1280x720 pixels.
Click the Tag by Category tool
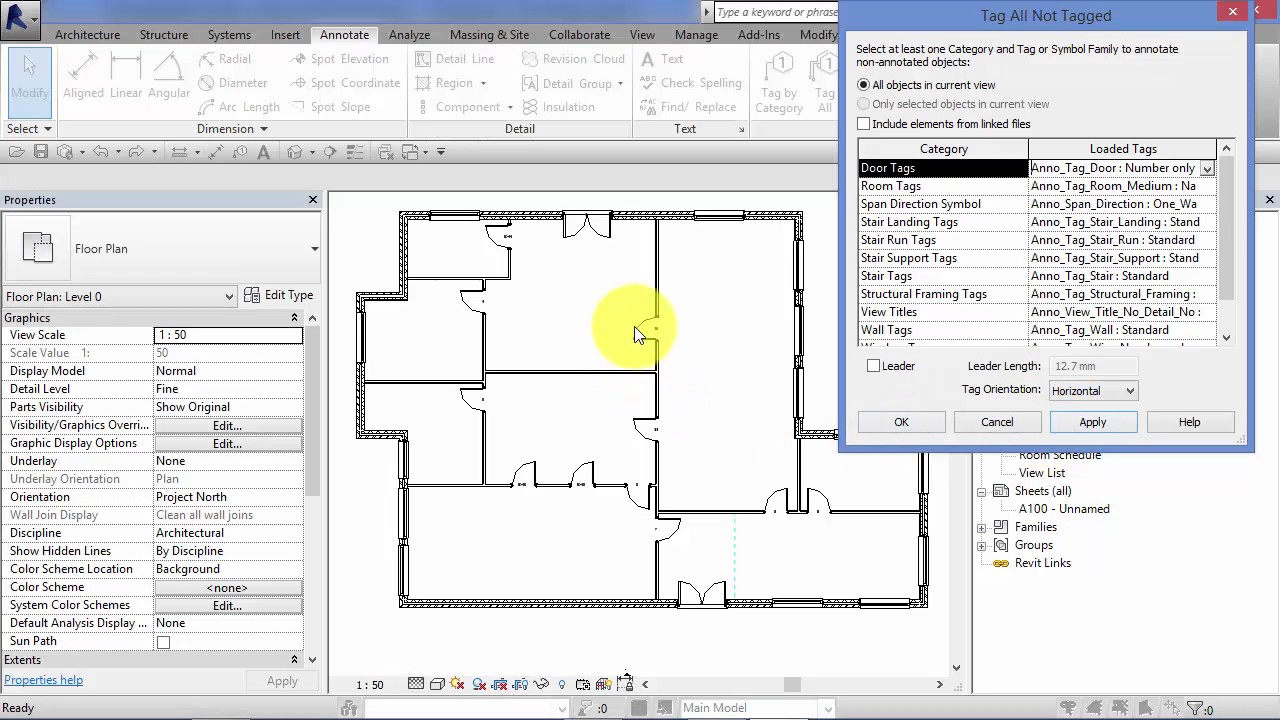[x=779, y=83]
